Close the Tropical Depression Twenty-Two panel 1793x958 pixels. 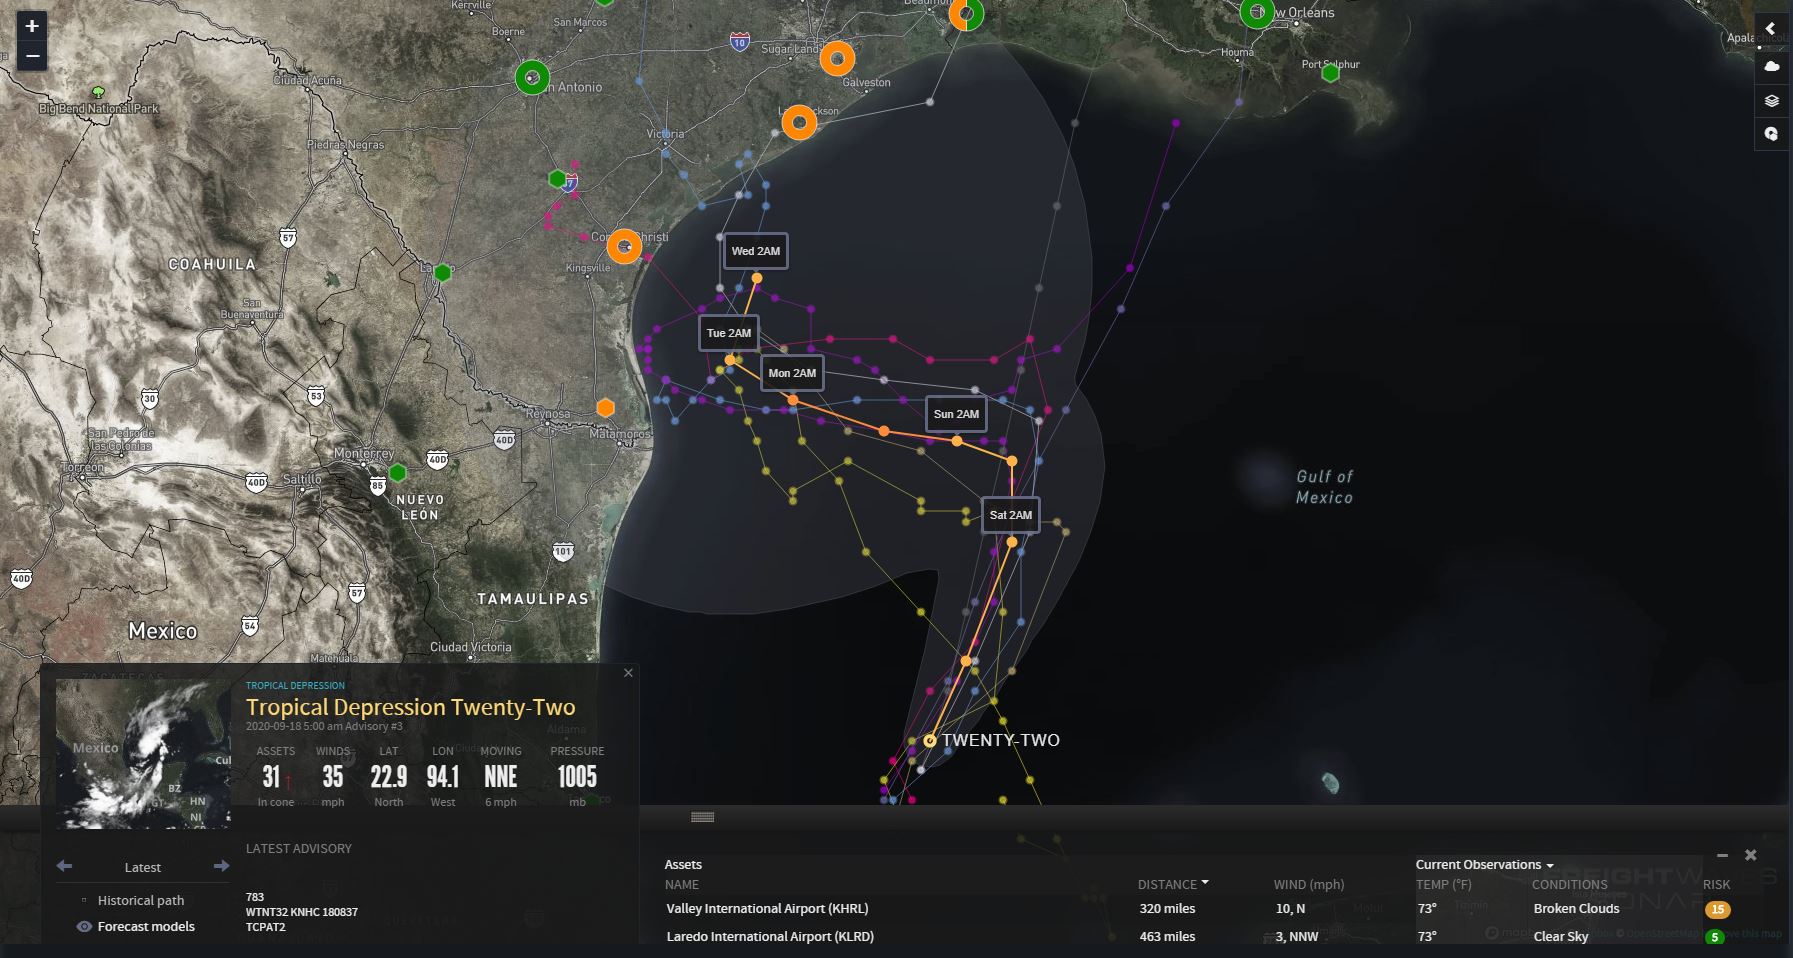coord(628,673)
